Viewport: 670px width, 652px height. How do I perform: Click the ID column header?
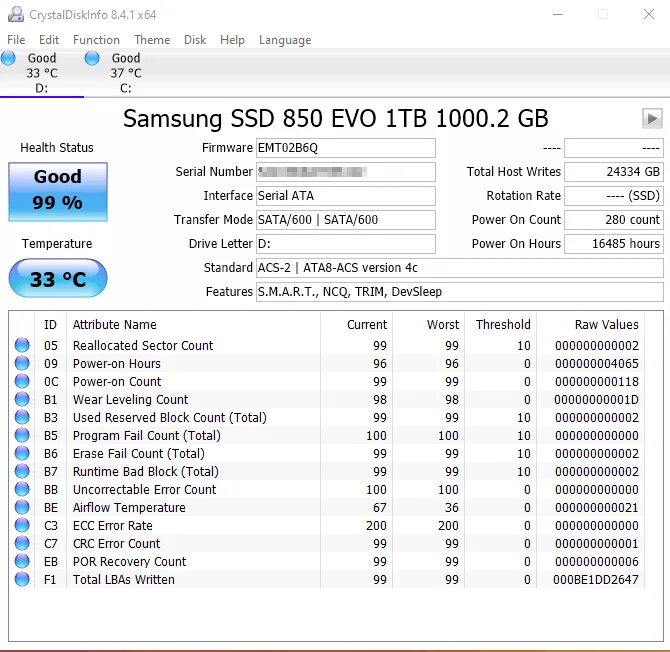pyautogui.click(x=50, y=325)
